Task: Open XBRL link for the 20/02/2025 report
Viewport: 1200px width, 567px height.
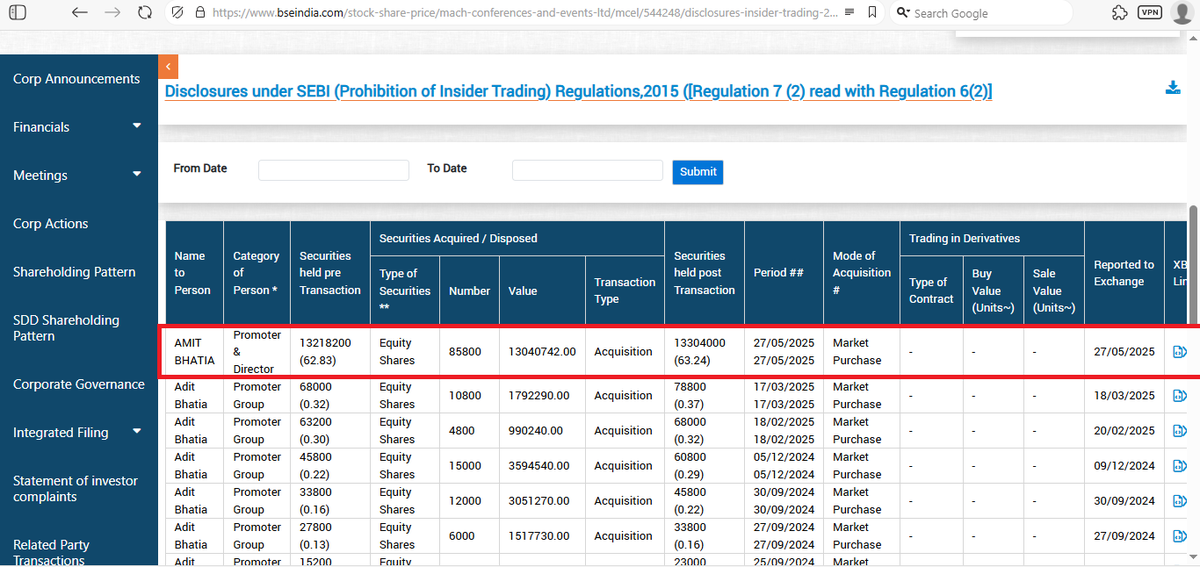Action: [1179, 430]
